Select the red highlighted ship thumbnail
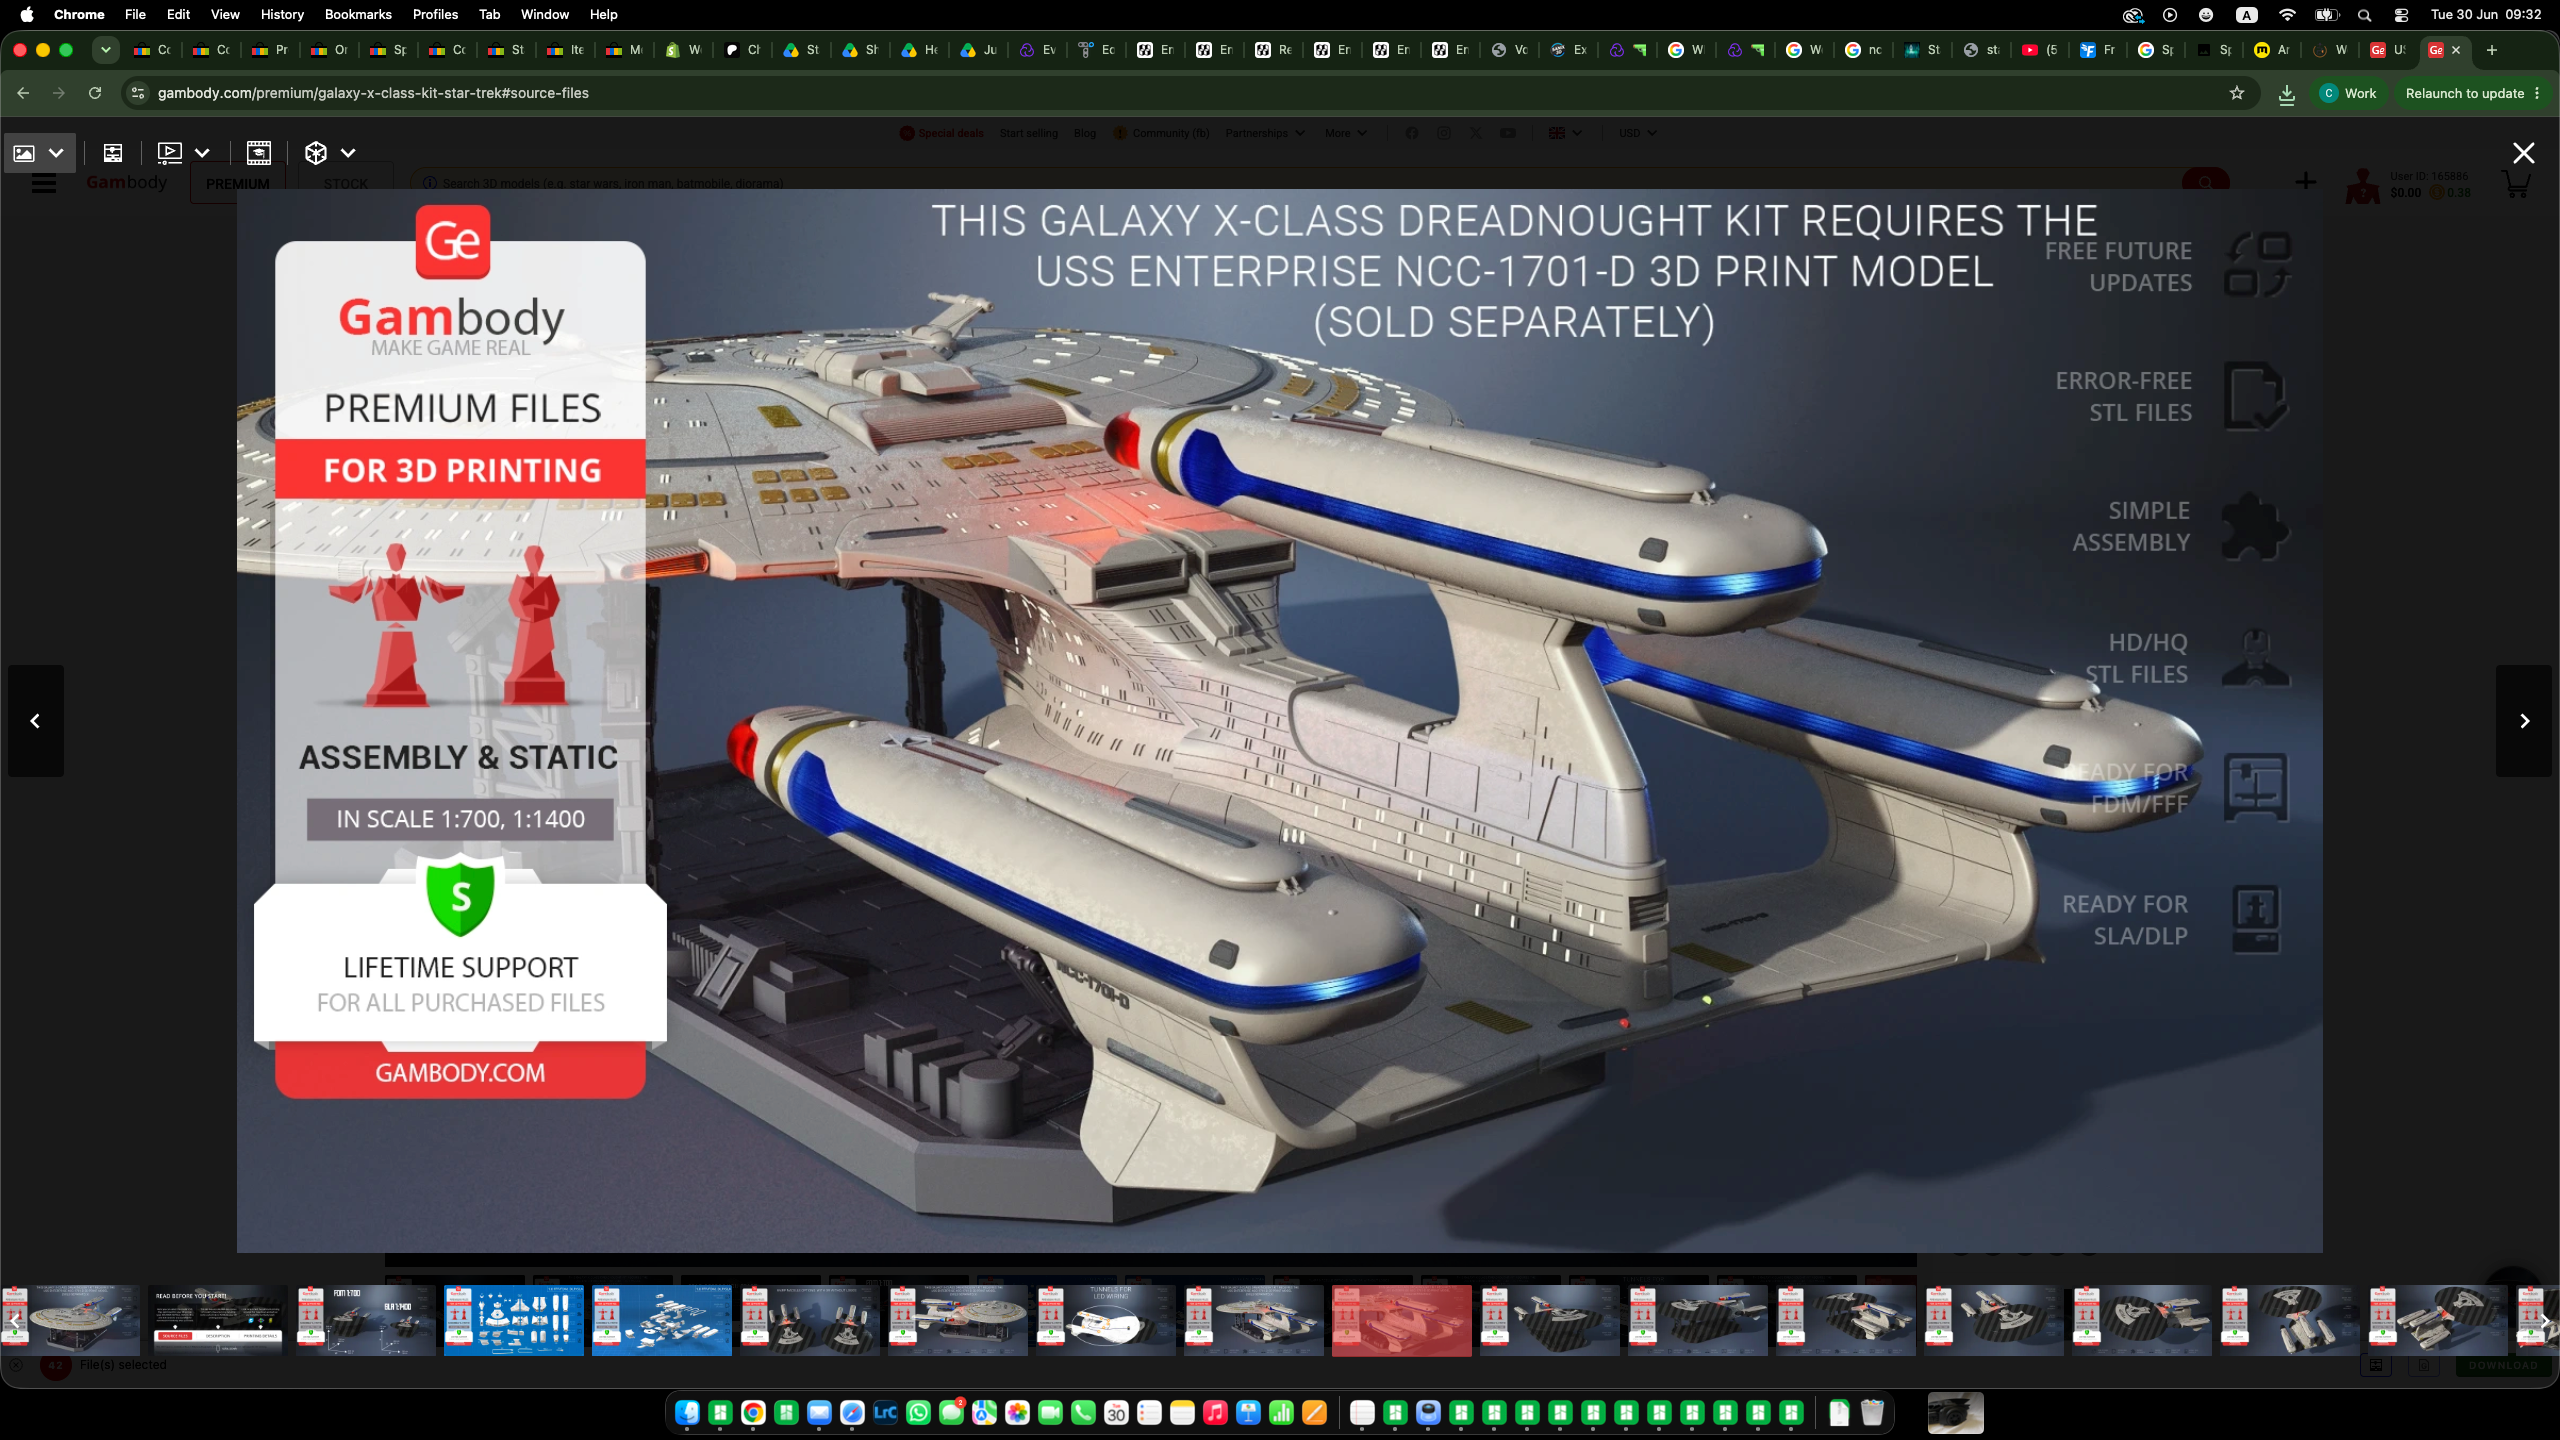Screen dimensions: 2560x1440 (1402, 1320)
